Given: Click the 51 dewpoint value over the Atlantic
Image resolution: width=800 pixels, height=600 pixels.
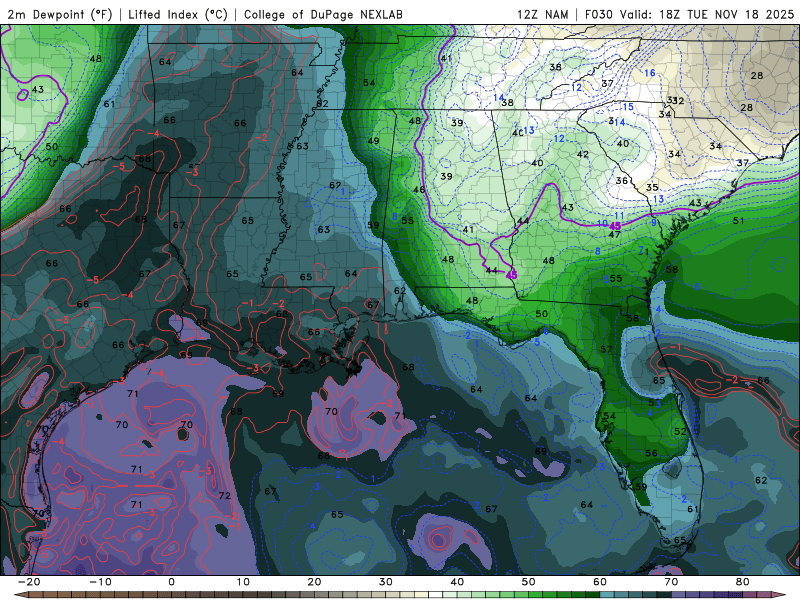Looking at the screenshot, I should click(738, 220).
